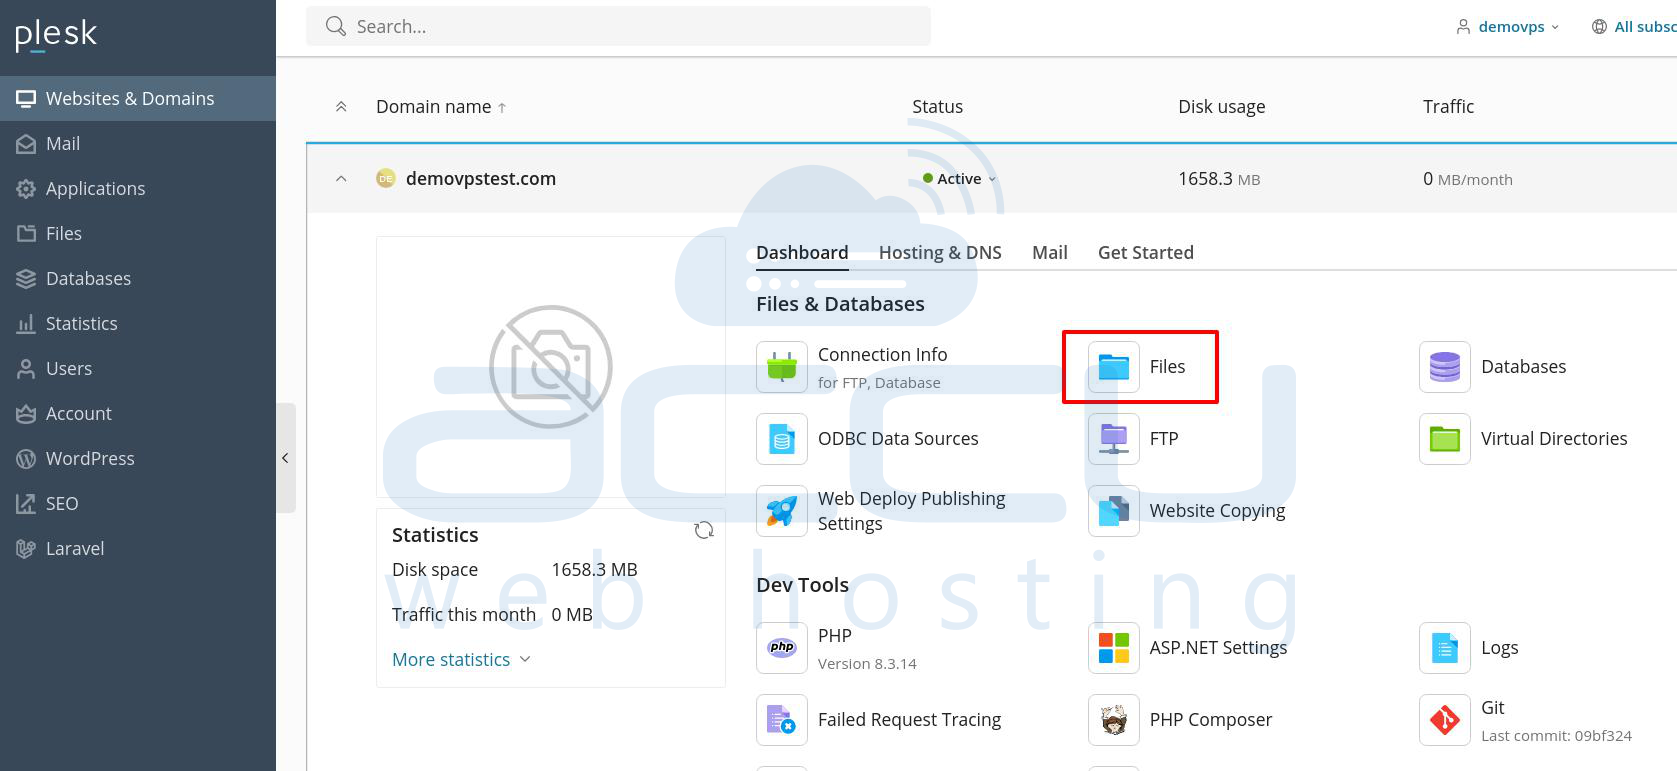Image resolution: width=1677 pixels, height=771 pixels.
Task: Open ASP.NET Settings icon
Action: pyautogui.click(x=1114, y=648)
